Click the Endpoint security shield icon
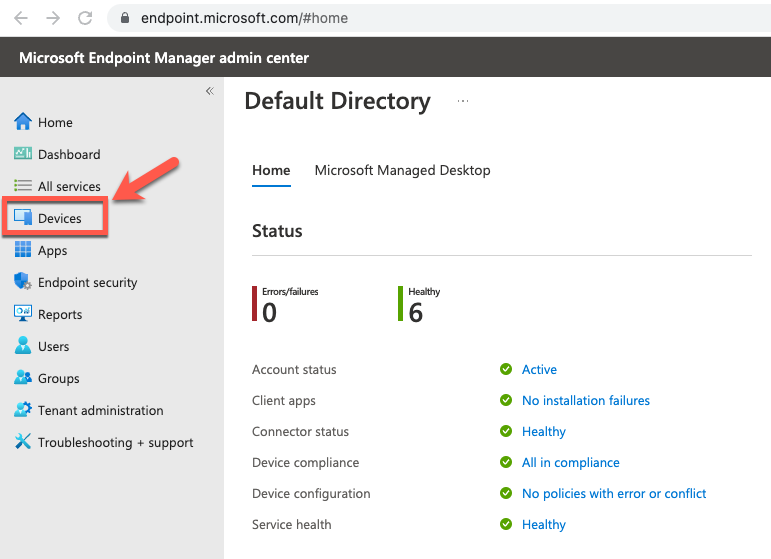The image size is (771, 559). tap(23, 281)
